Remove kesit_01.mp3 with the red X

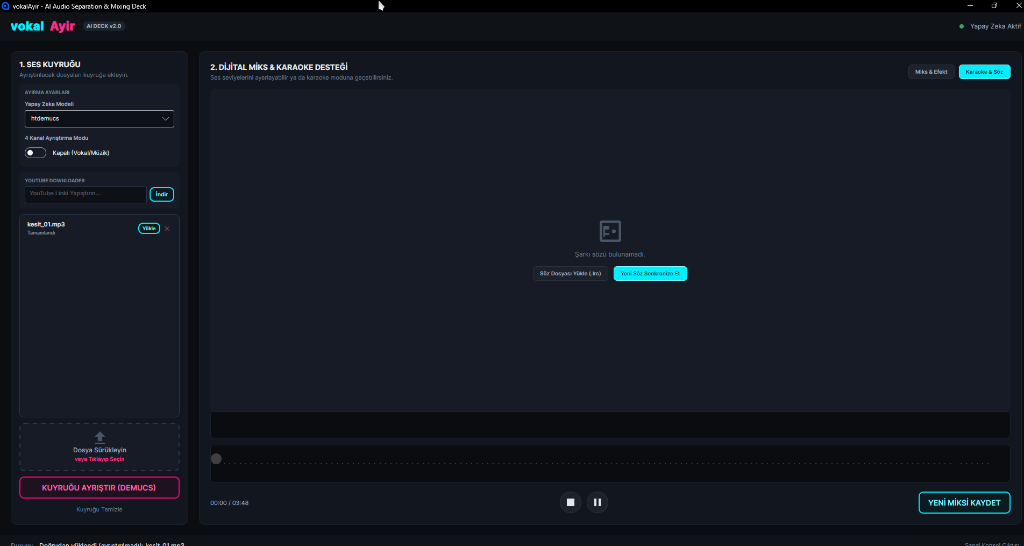click(x=167, y=229)
